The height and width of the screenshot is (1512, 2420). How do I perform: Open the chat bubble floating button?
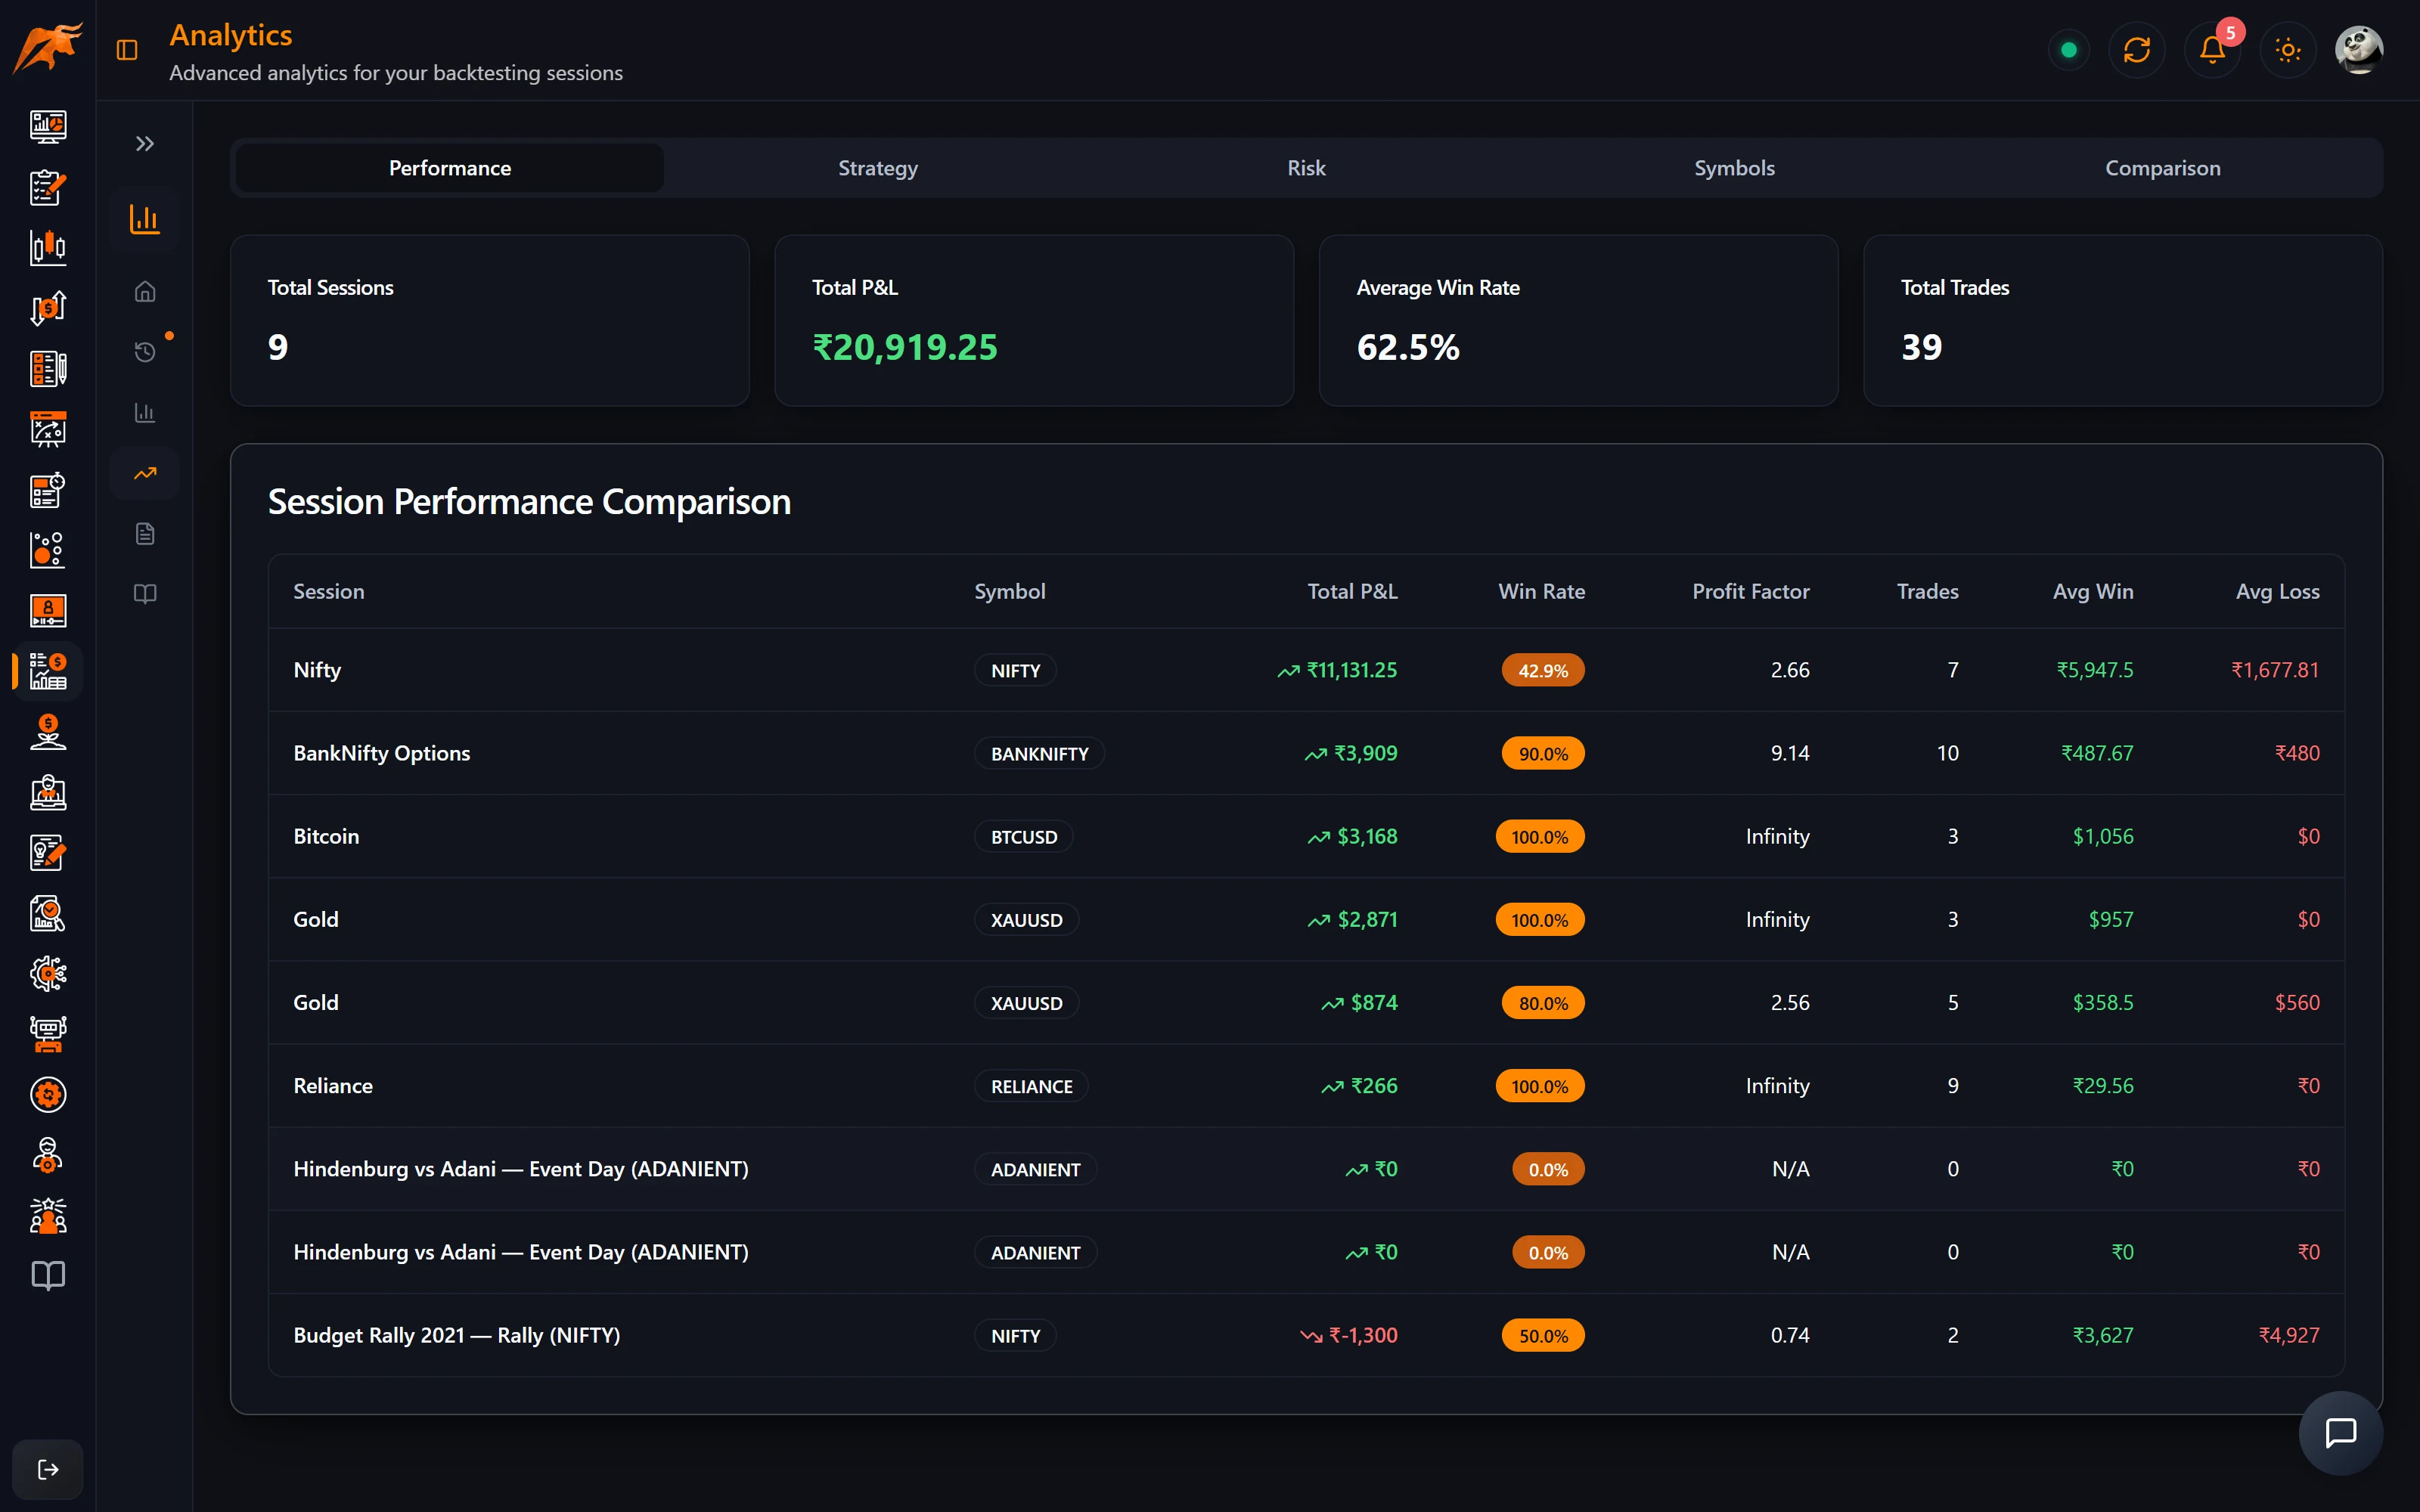click(2341, 1433)
